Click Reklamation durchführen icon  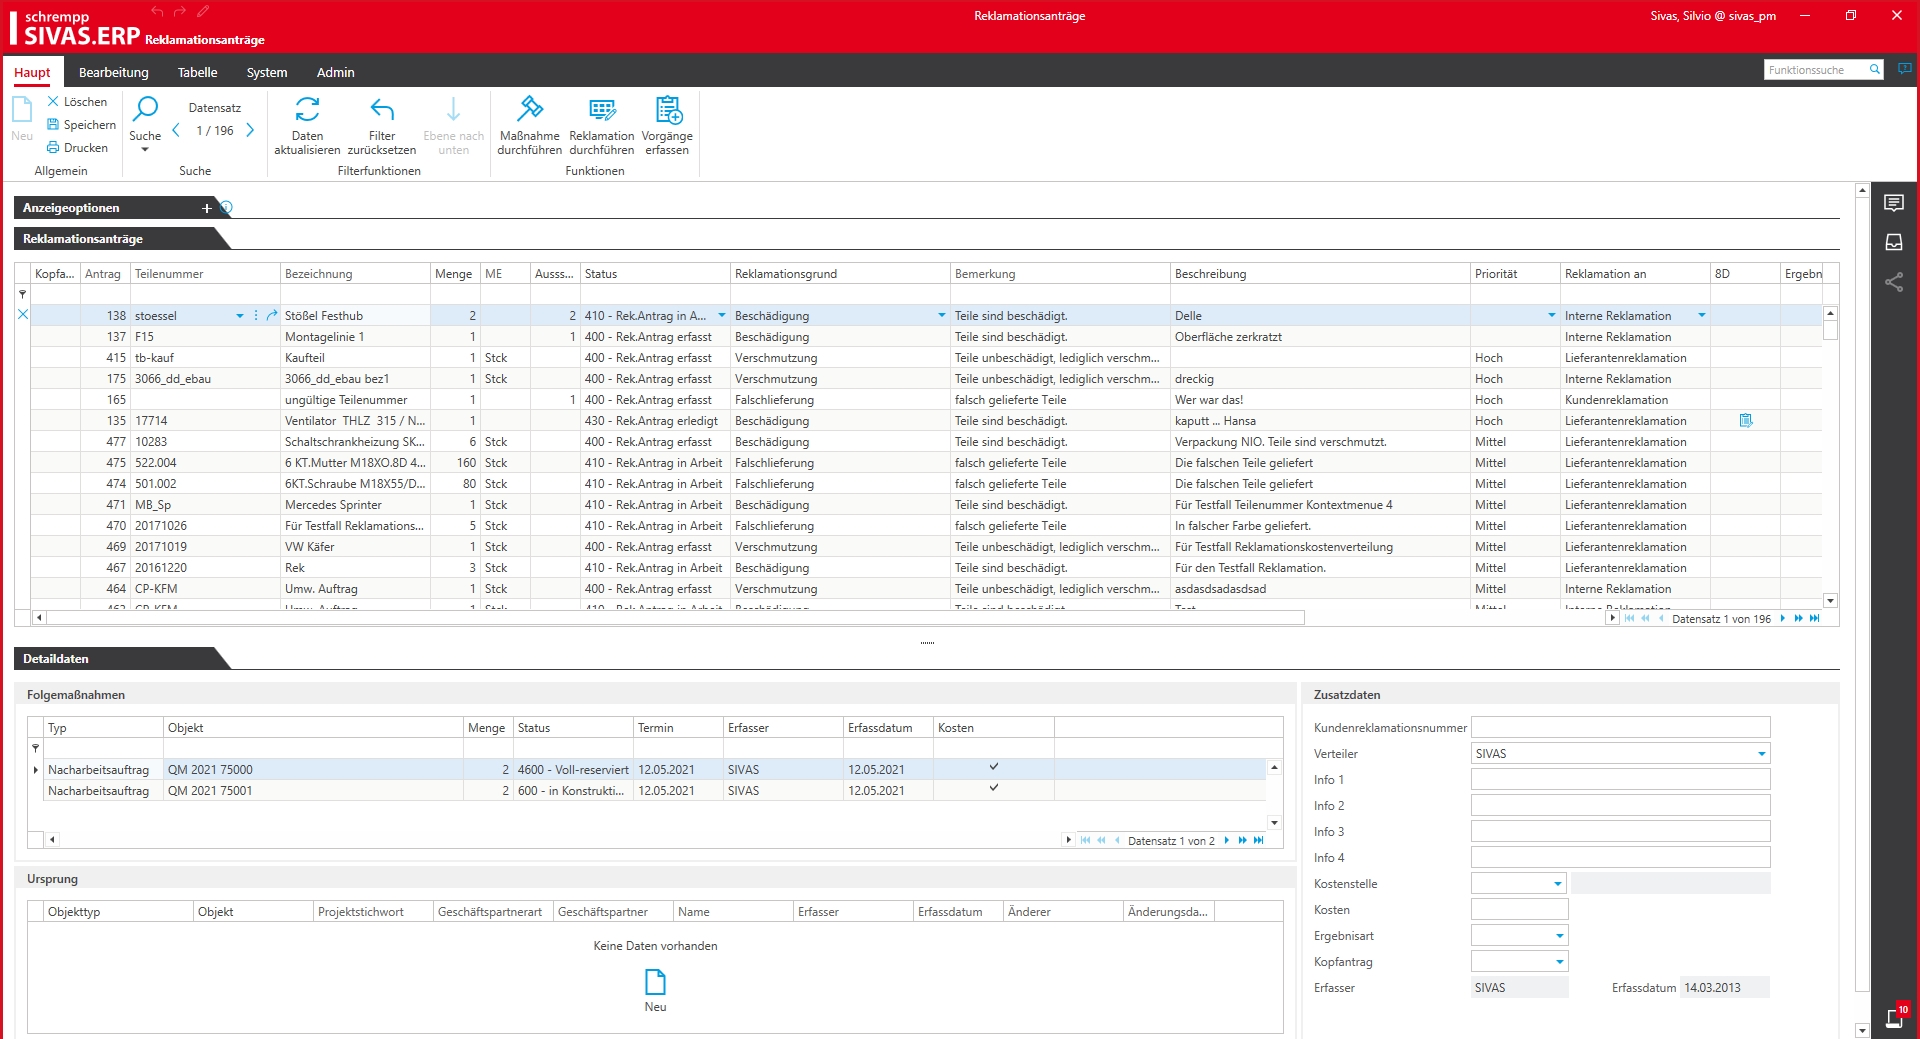[601, 110]
